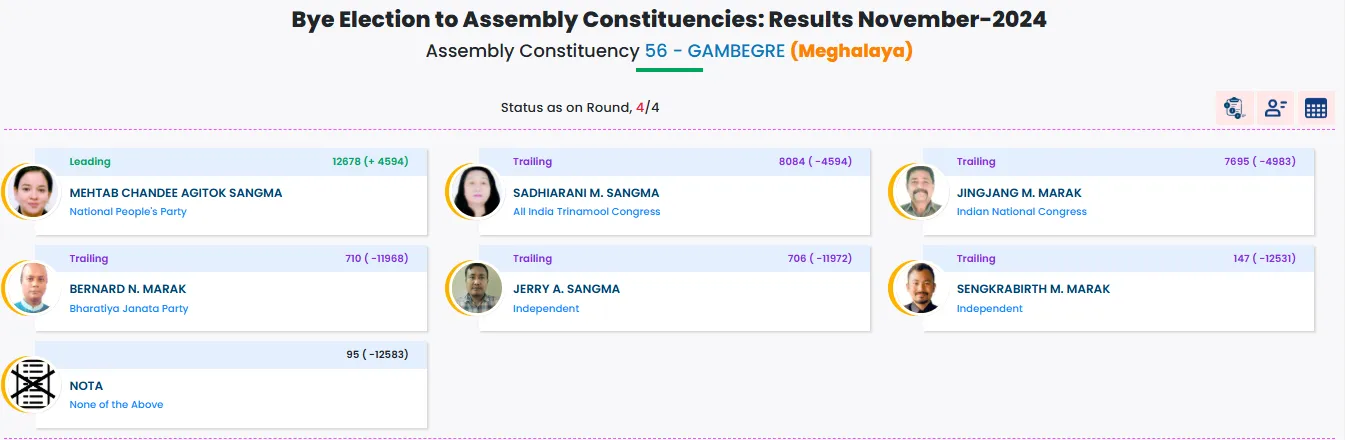Click Sengkrabirth M. Marak's photo
Screen dimensions: 1345x440
pyautogui.click(x=920, y=287)
